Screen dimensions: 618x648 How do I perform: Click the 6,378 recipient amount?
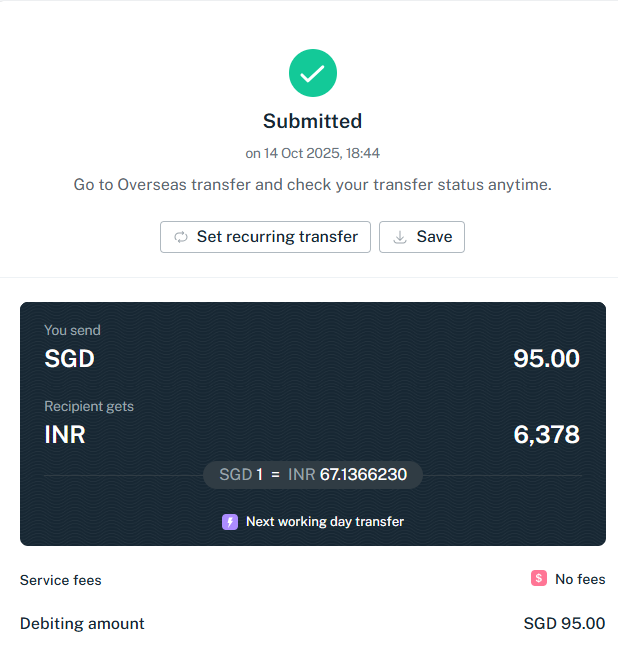[546, 435]
